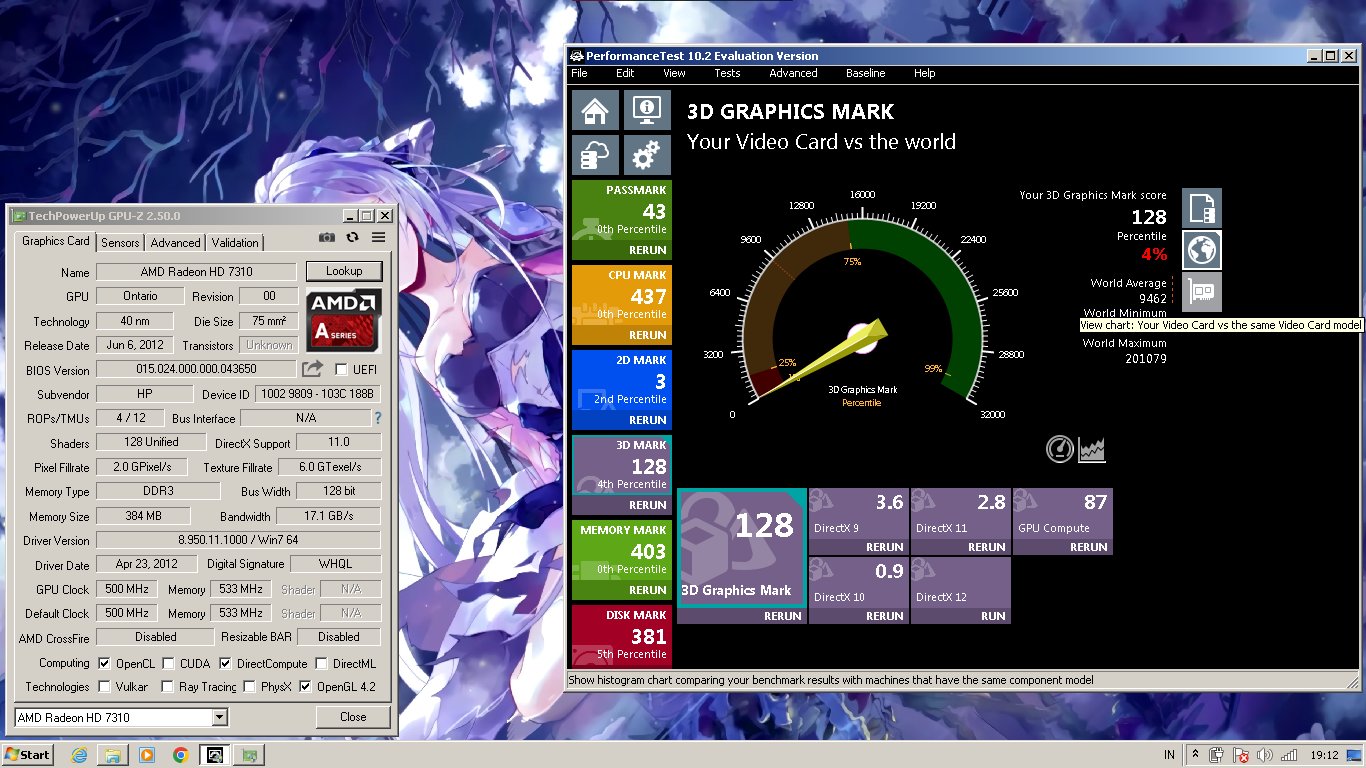Select the Disk Mark tile
Screen dimensions: 1366x768
622,636
